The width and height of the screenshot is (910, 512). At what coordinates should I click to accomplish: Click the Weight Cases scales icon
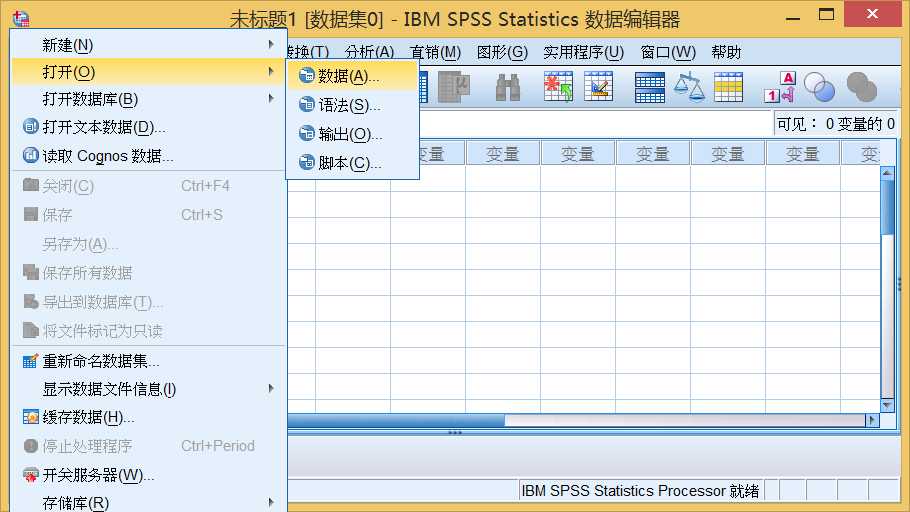[689, 87]
